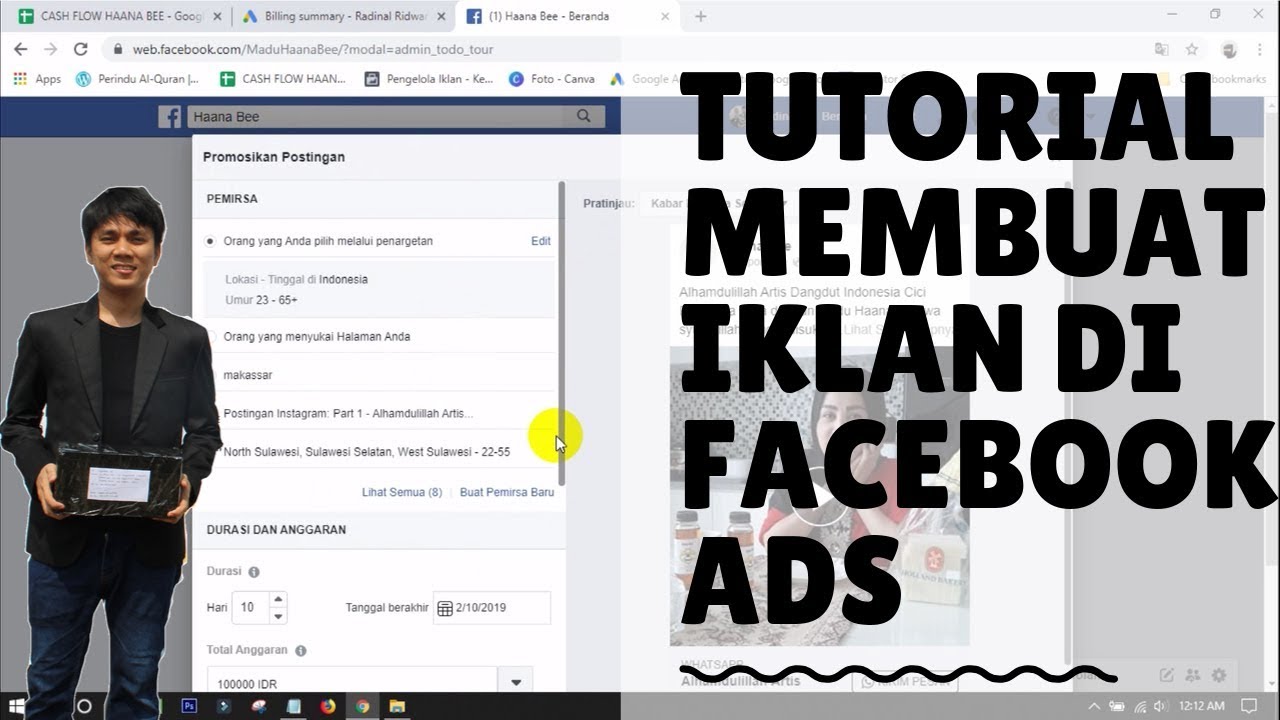
Task: Click the translate page icon in address bar
Action: pyautogui.click(x=1161, y=49)
